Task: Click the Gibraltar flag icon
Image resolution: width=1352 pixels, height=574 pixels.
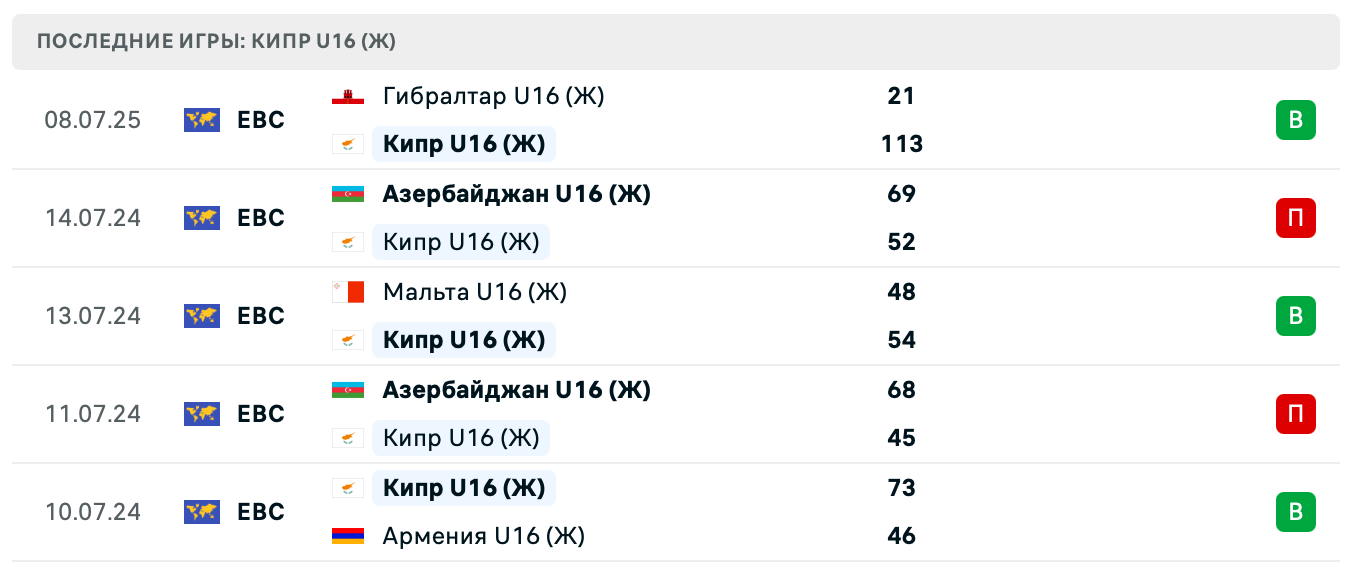Action: pyautogui.click(x=347, y=96)
